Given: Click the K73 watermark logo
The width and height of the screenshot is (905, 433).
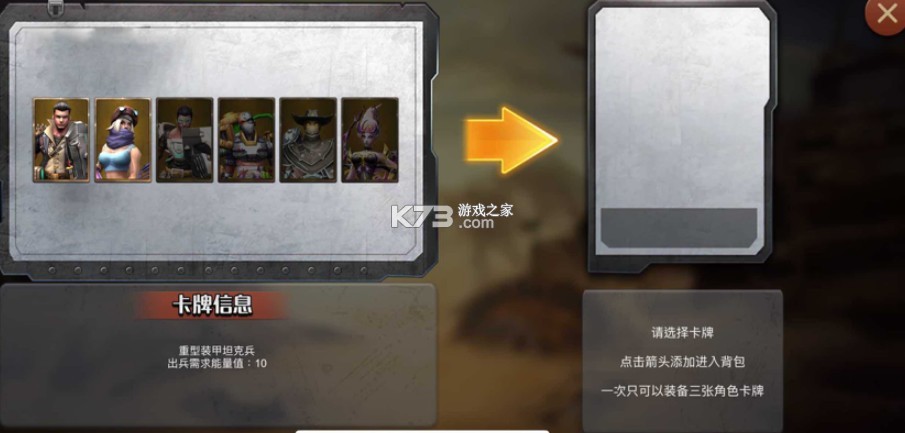Looking at the screenshot, I should click(422, 216).
